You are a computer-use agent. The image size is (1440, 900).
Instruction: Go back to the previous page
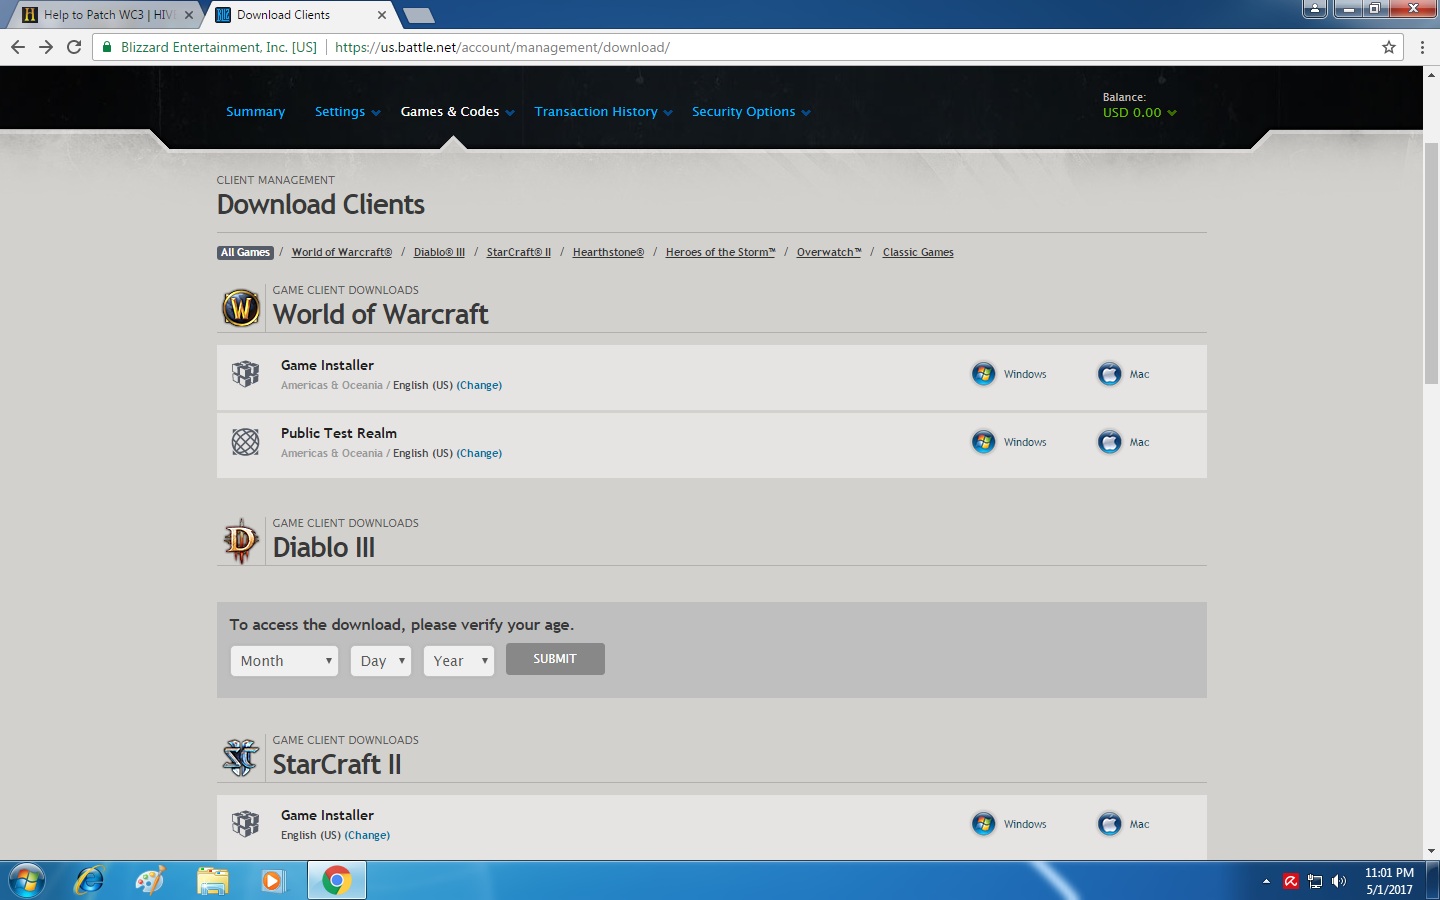[18, 47]
